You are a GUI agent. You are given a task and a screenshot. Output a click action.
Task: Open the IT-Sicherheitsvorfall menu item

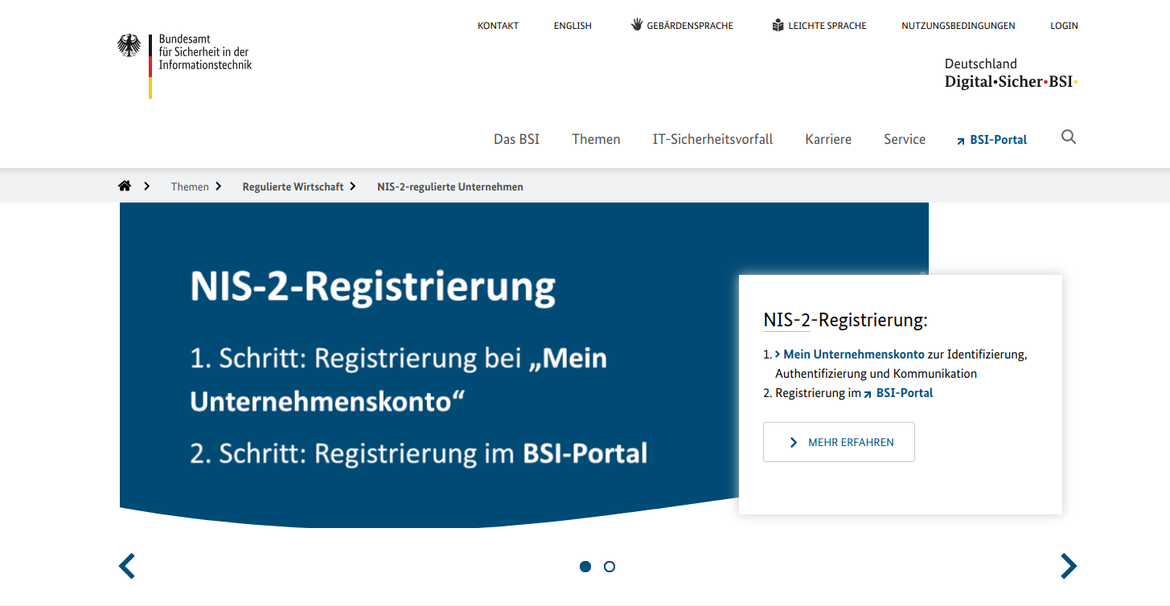pos(712,140)
